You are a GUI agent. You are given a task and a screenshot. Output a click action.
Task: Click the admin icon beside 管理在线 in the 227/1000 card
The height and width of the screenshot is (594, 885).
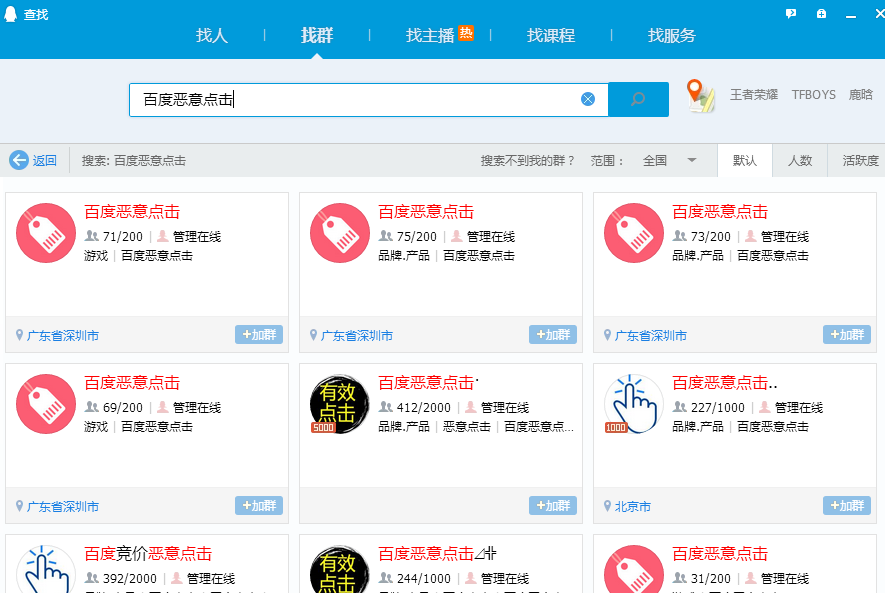[765, 407]
